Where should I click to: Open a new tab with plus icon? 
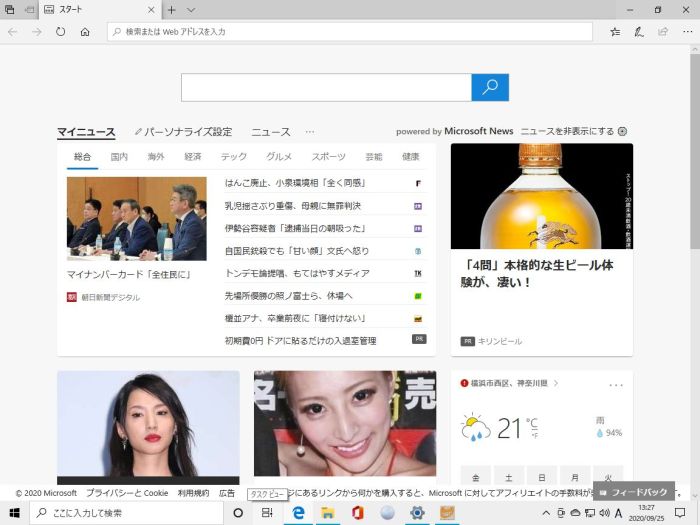[x=171, y=10]
